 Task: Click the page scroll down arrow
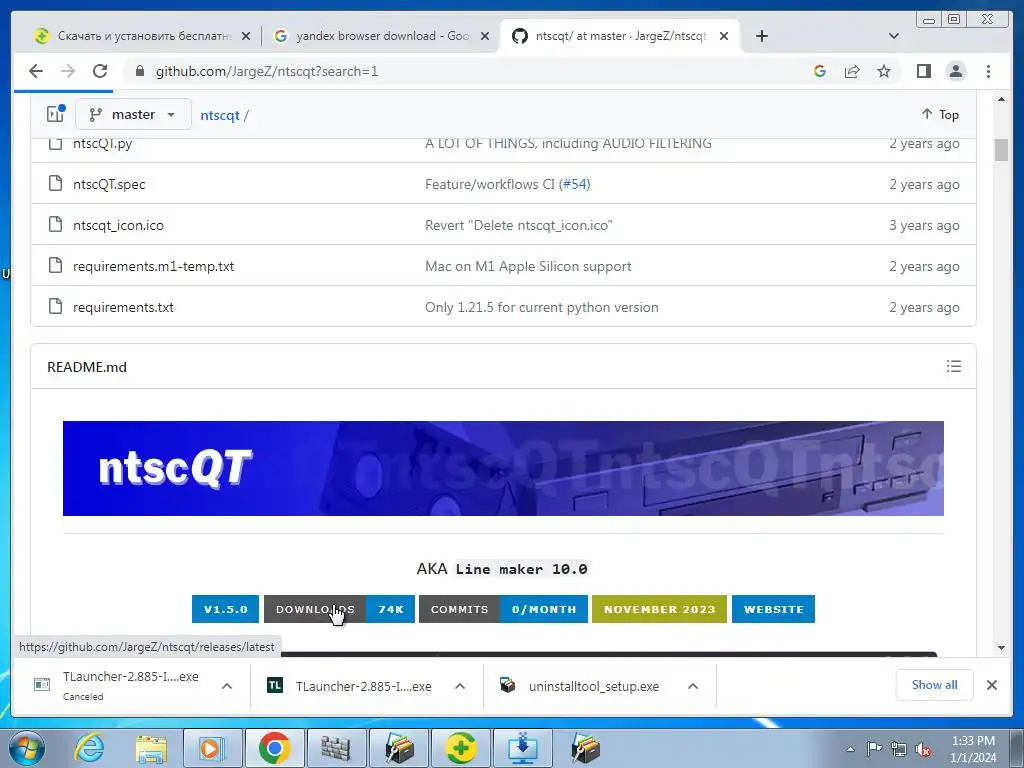point(1001,648)
